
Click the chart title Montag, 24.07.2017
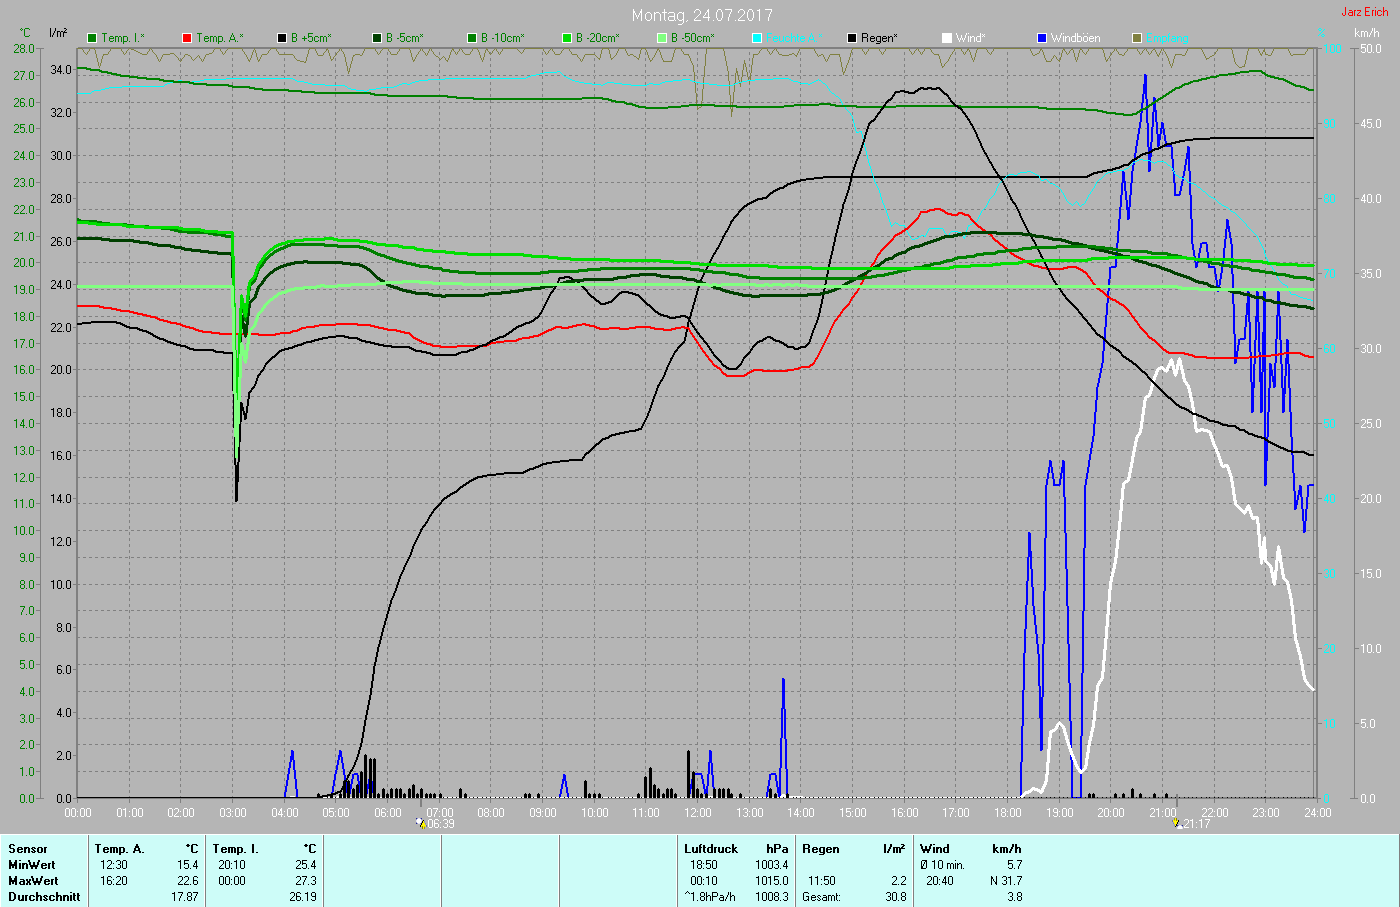702,15
